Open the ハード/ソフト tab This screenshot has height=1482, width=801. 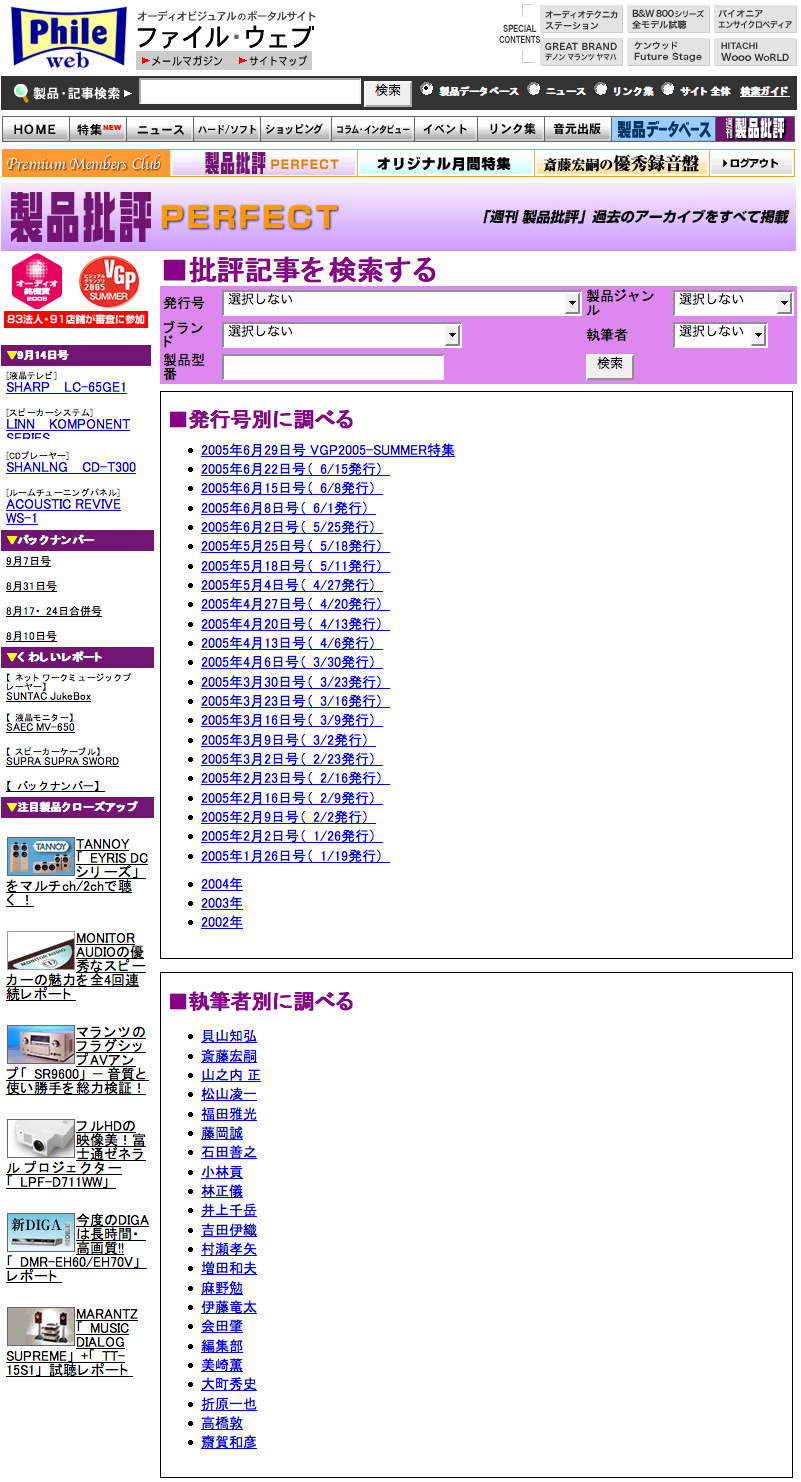tap(227, 129)
